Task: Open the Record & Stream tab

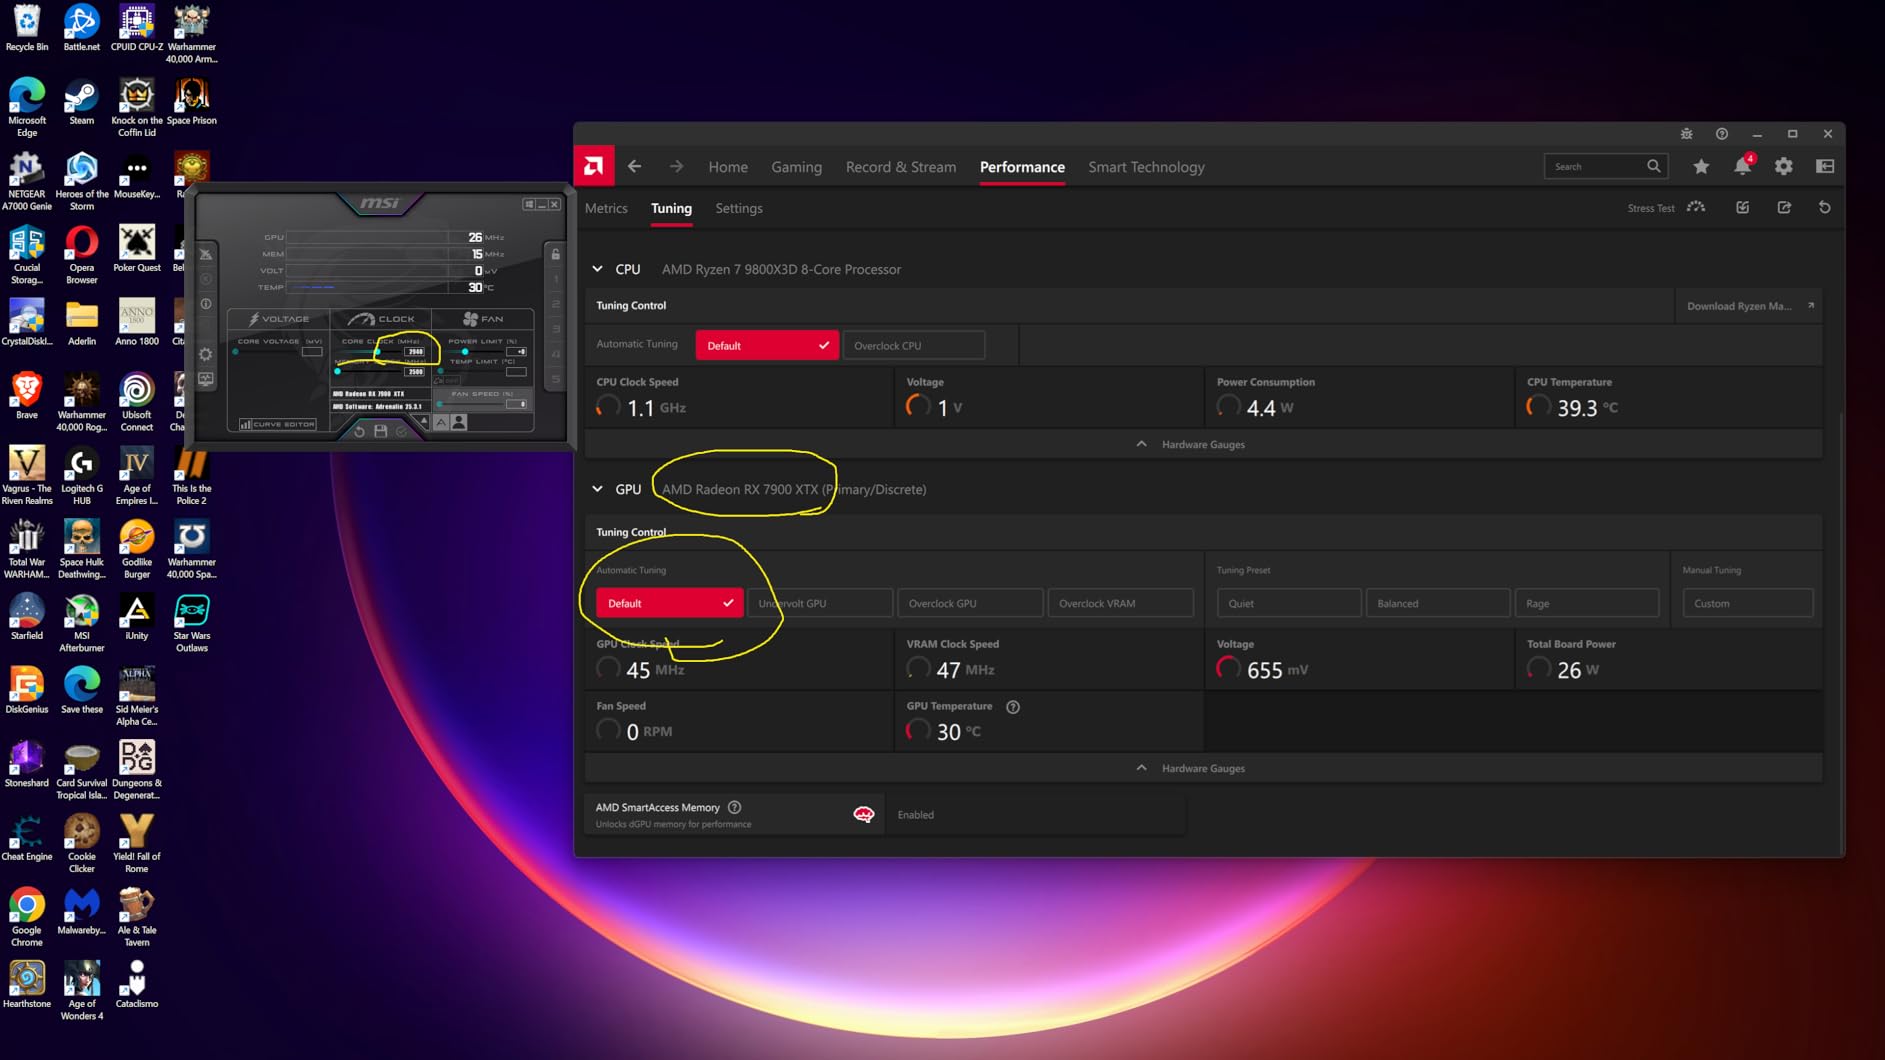Action: 901,167
